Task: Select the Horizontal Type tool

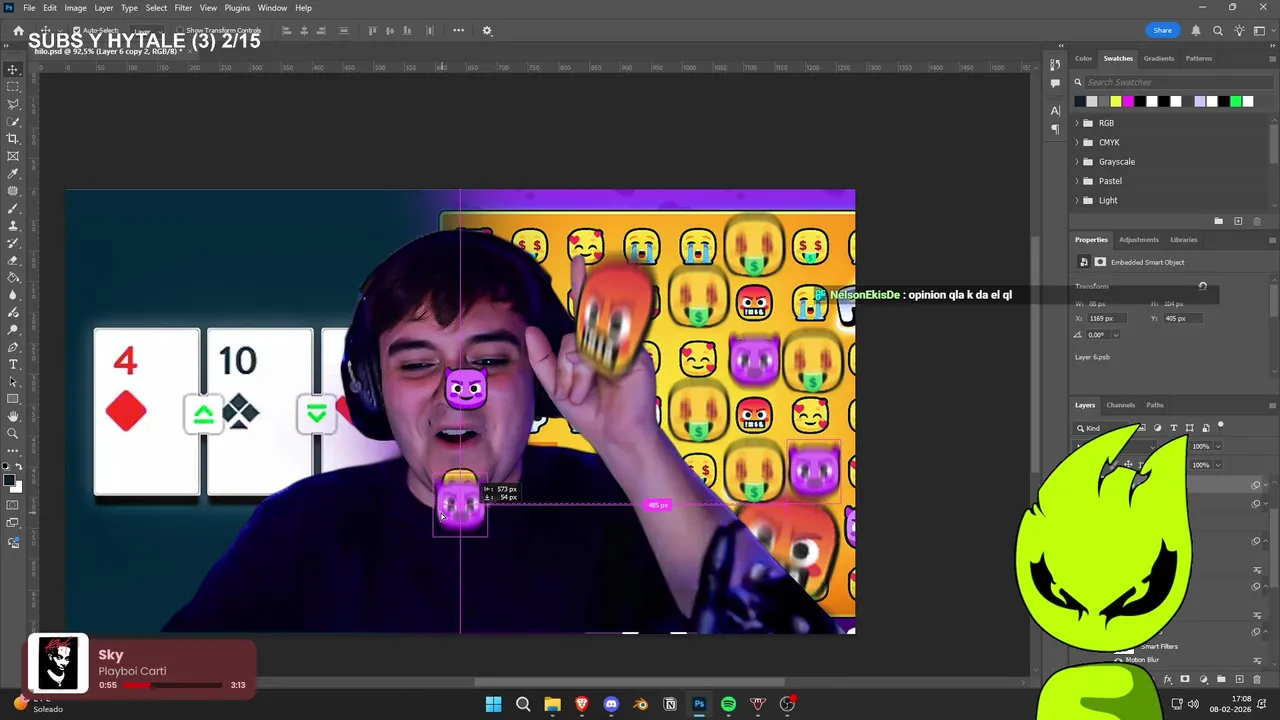Action: click(x=13, y=364)
